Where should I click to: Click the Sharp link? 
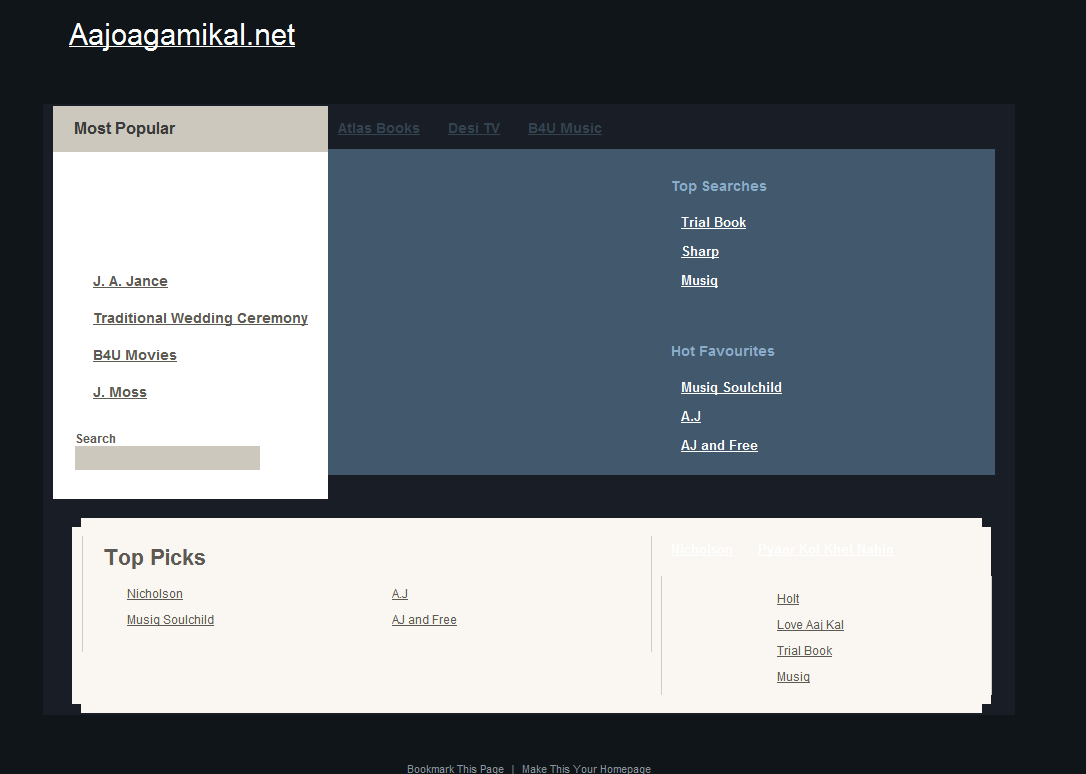[700, 251]
